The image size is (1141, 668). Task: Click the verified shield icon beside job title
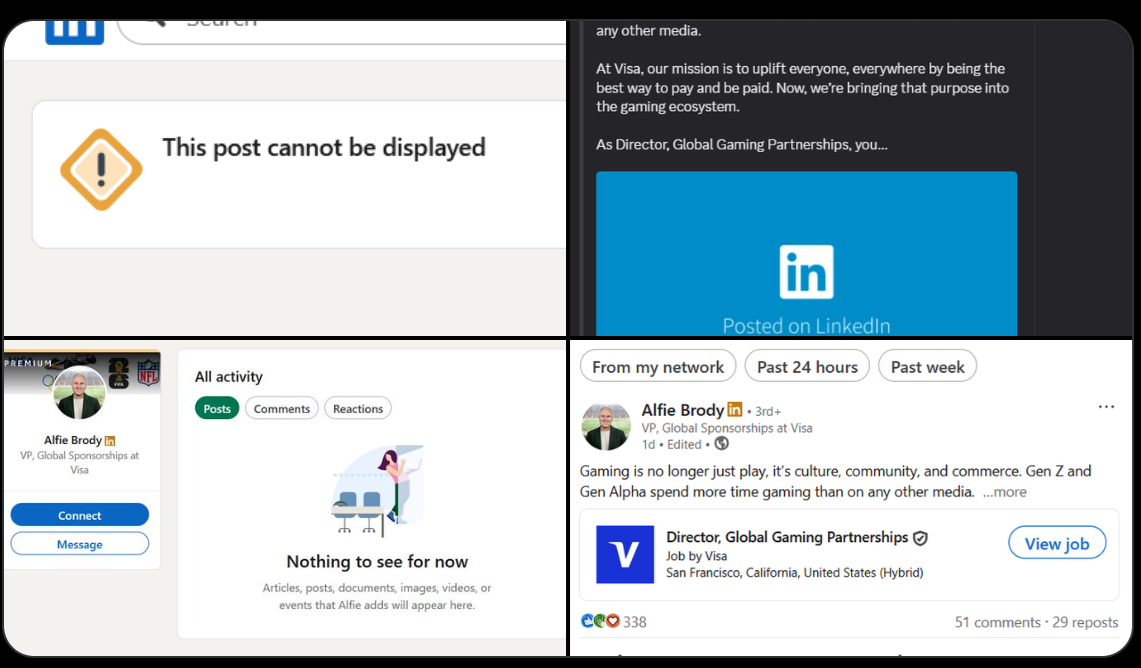920,538
